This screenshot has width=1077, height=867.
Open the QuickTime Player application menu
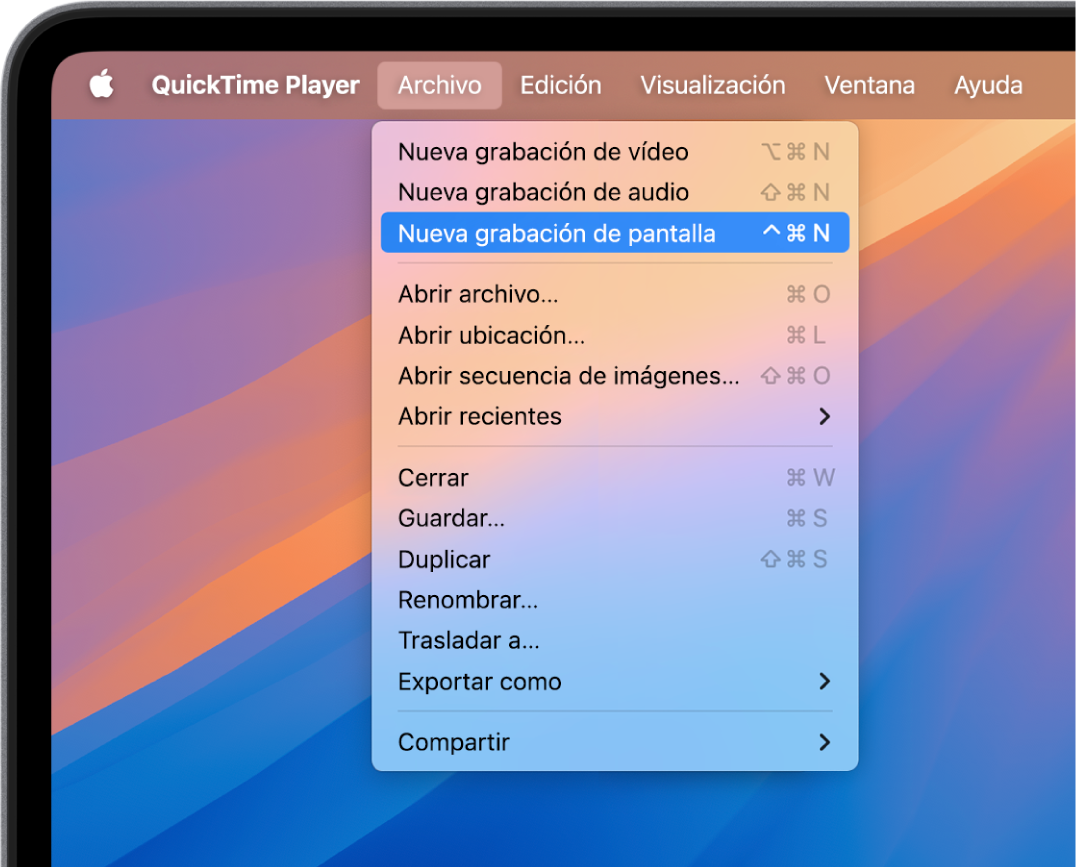click(x=255, y=85)
